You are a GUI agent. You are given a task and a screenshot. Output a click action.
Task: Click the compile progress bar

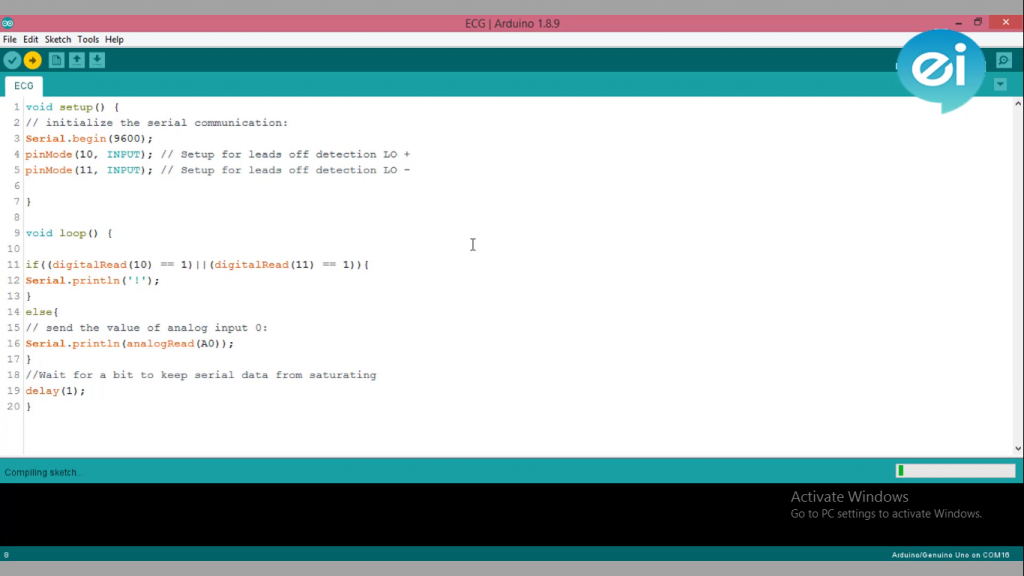tap(955, 469)
